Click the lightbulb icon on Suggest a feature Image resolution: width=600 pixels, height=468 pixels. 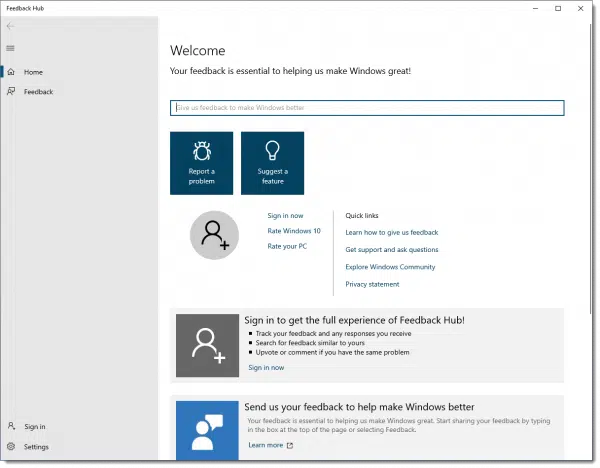272,150
